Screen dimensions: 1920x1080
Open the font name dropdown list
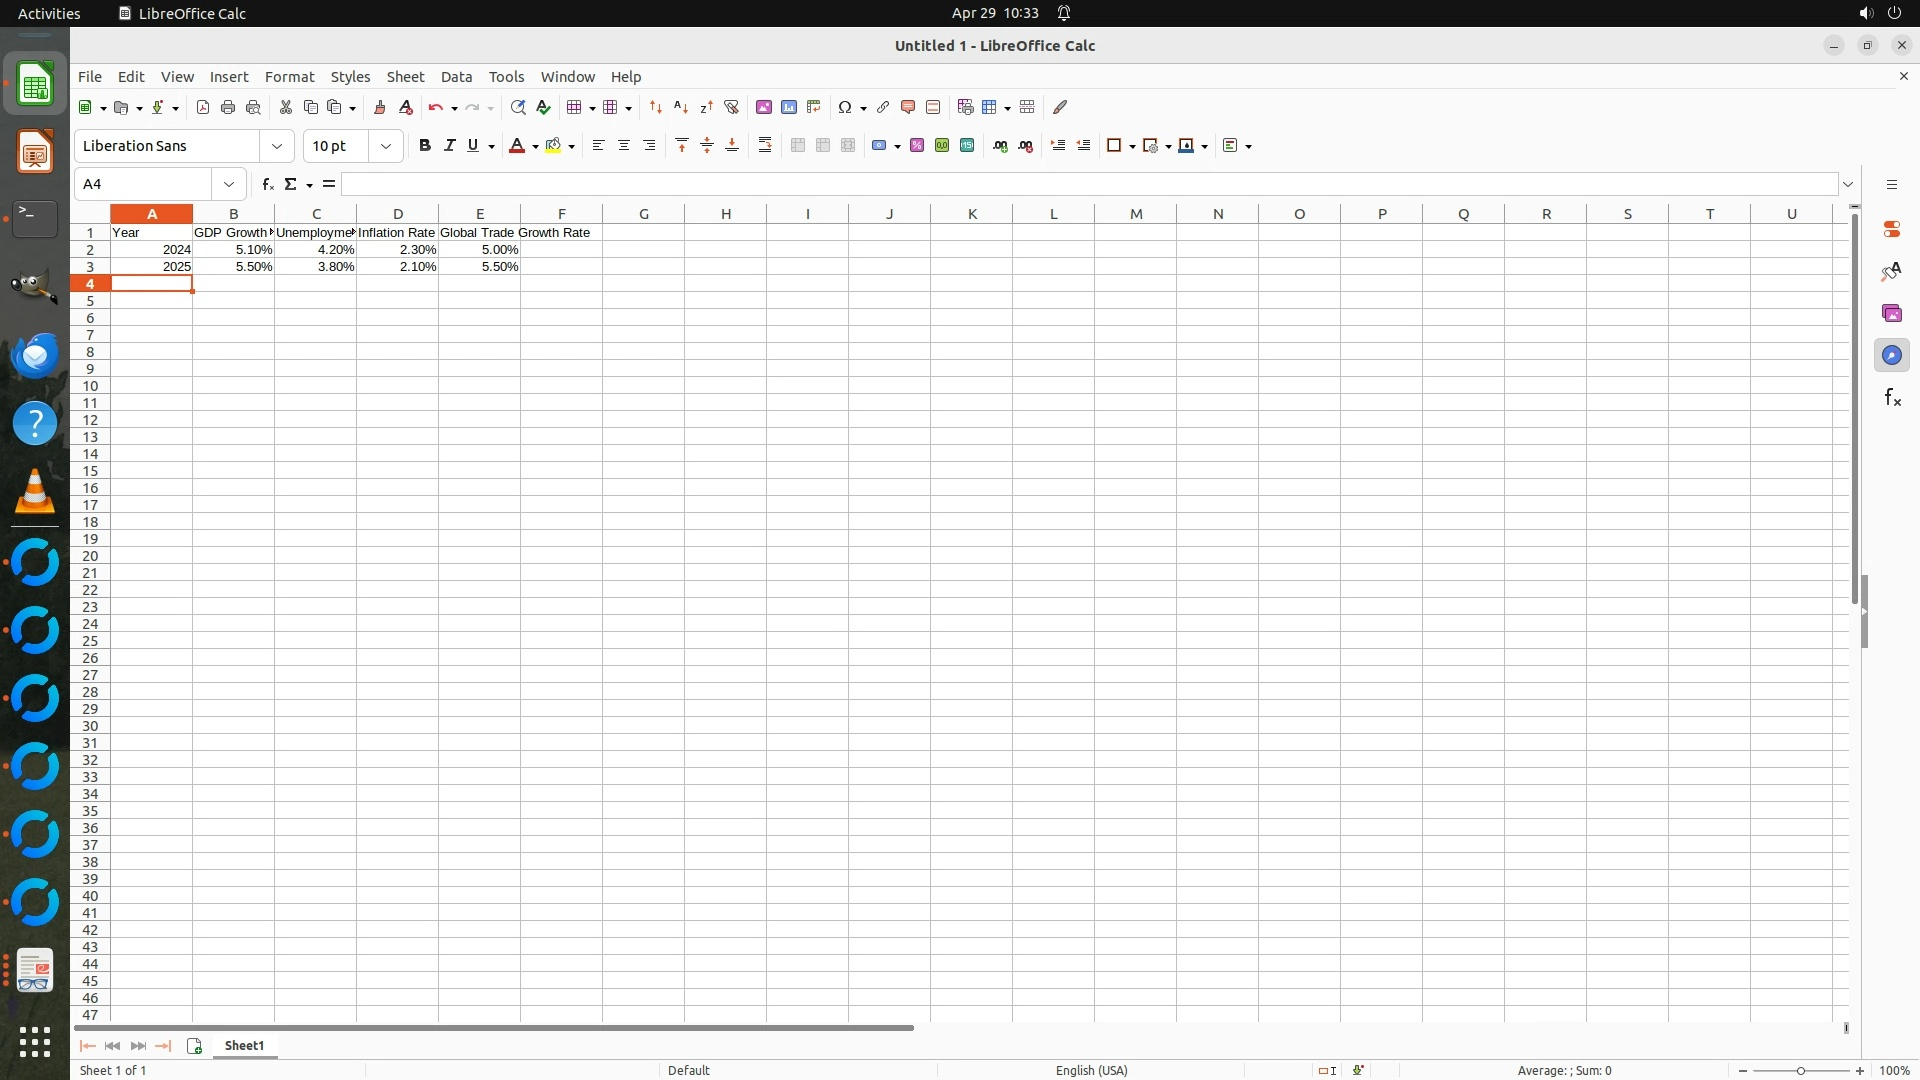pos(277,146)
